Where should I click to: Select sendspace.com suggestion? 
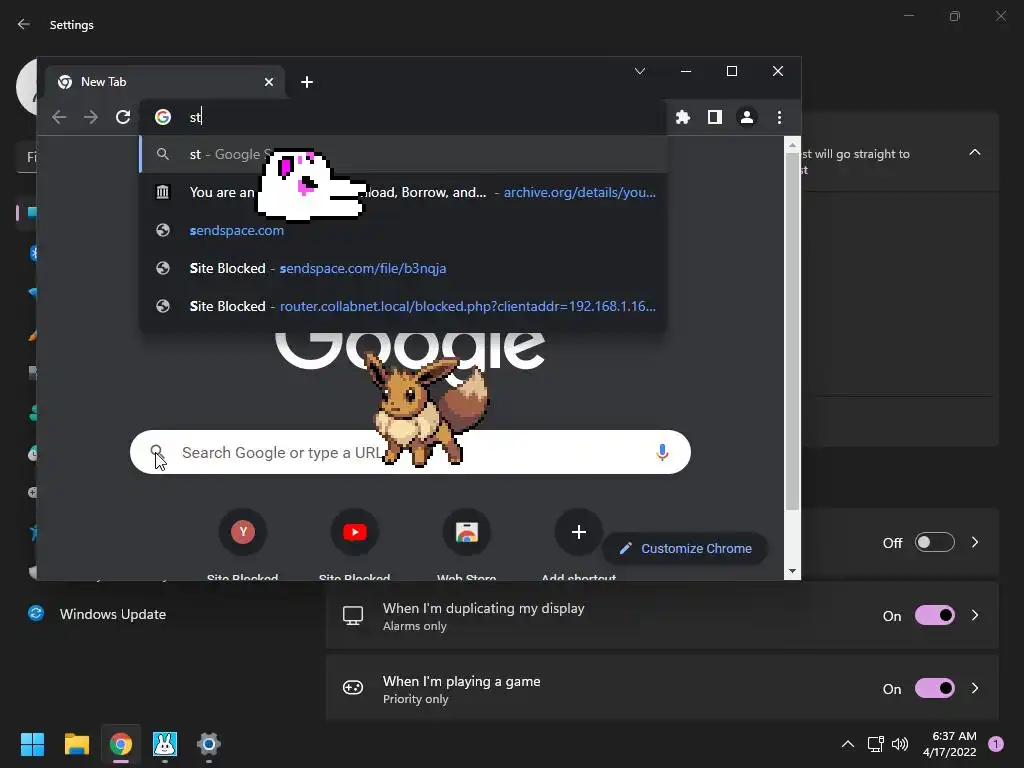[x=403, y=231]
